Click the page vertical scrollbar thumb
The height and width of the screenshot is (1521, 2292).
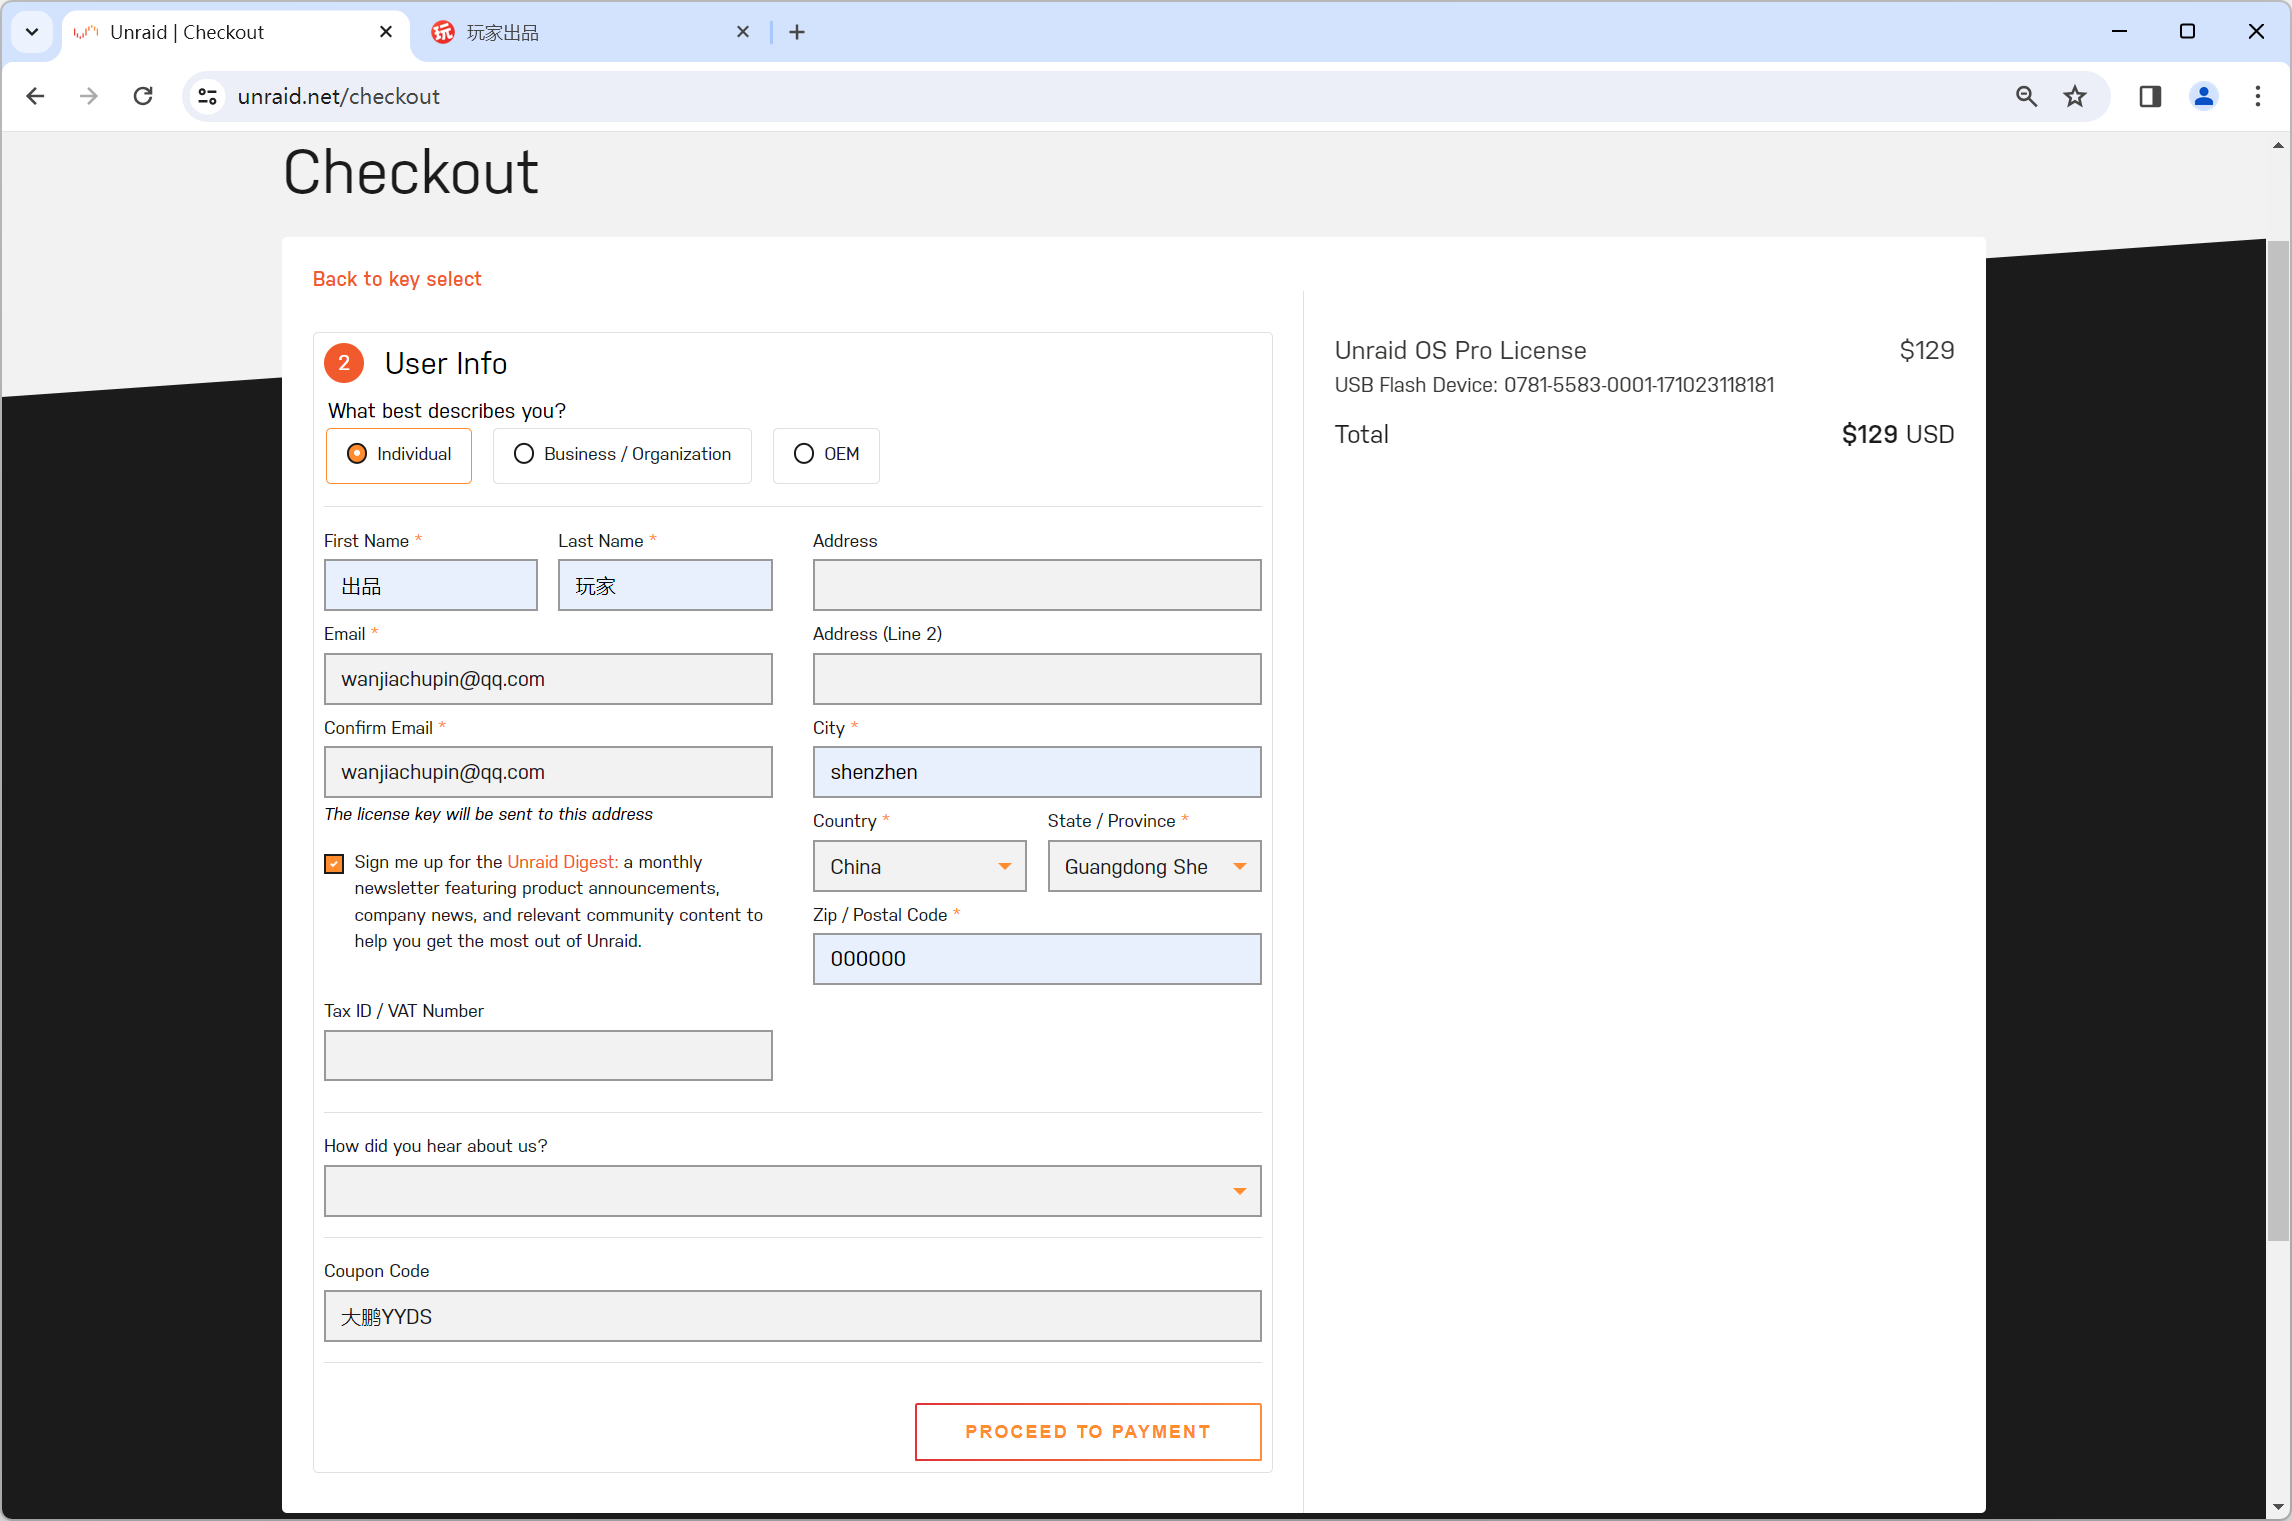point(2278,740)
